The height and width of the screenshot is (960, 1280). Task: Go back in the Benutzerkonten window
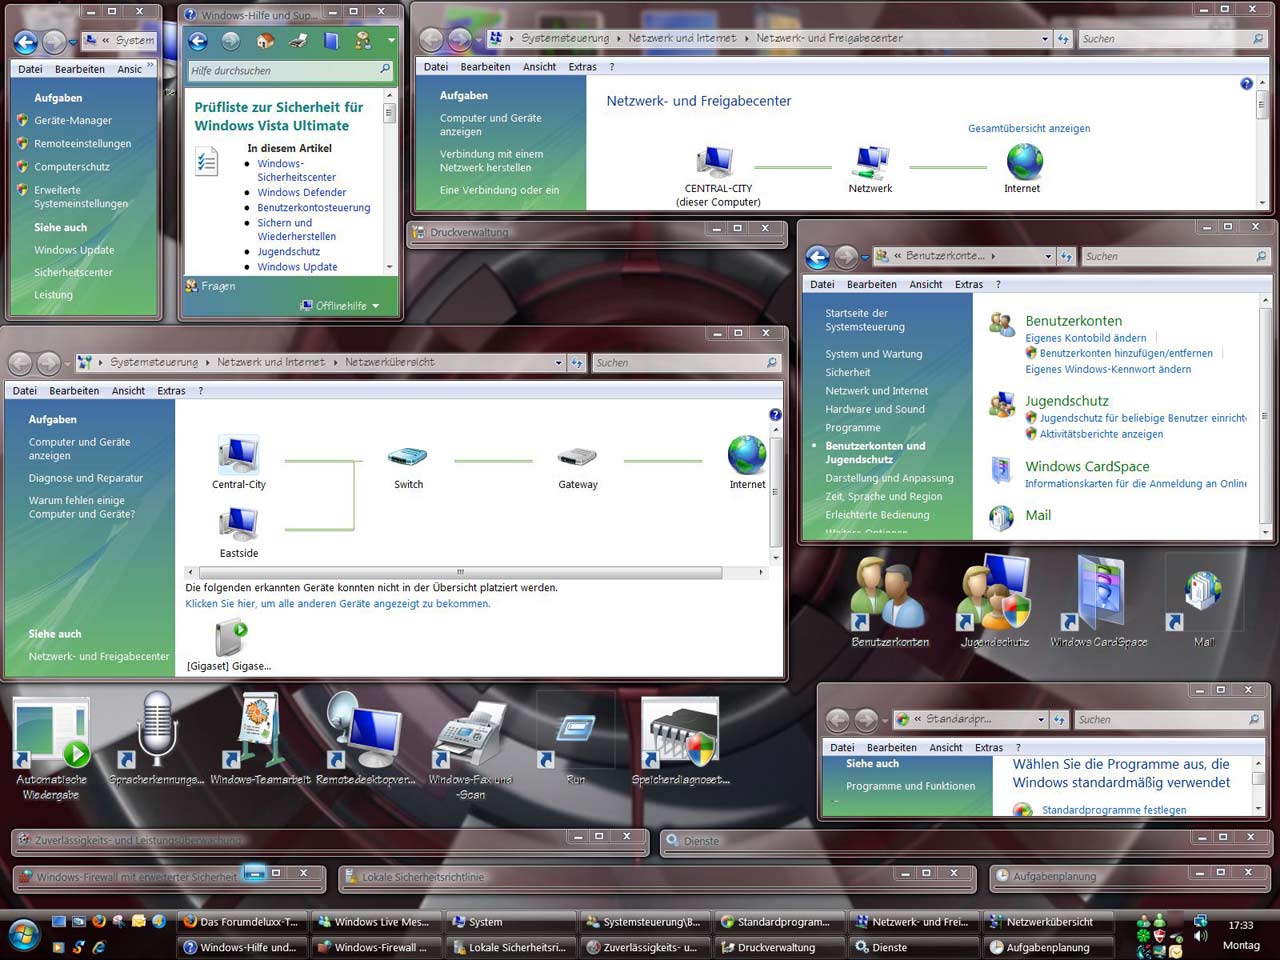coord(818,257)
